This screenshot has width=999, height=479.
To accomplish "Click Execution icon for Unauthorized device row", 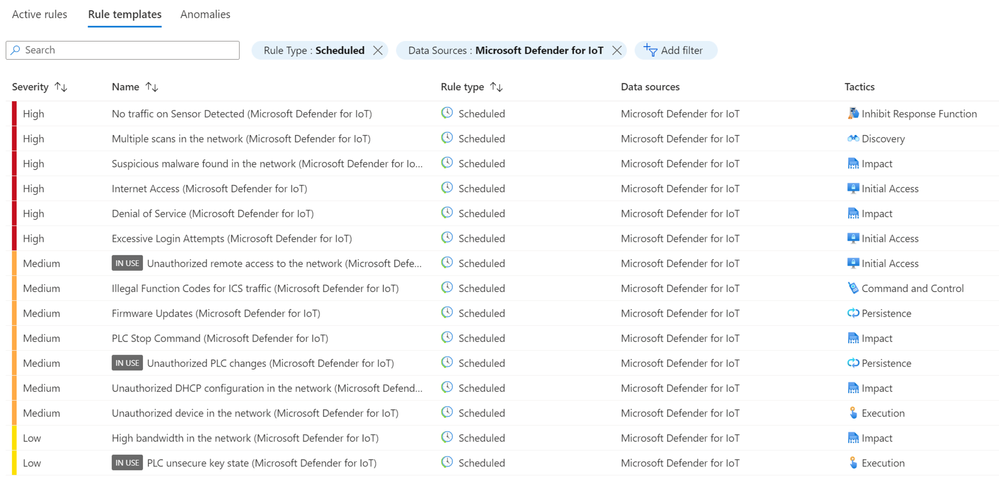I will coord(853,413).
